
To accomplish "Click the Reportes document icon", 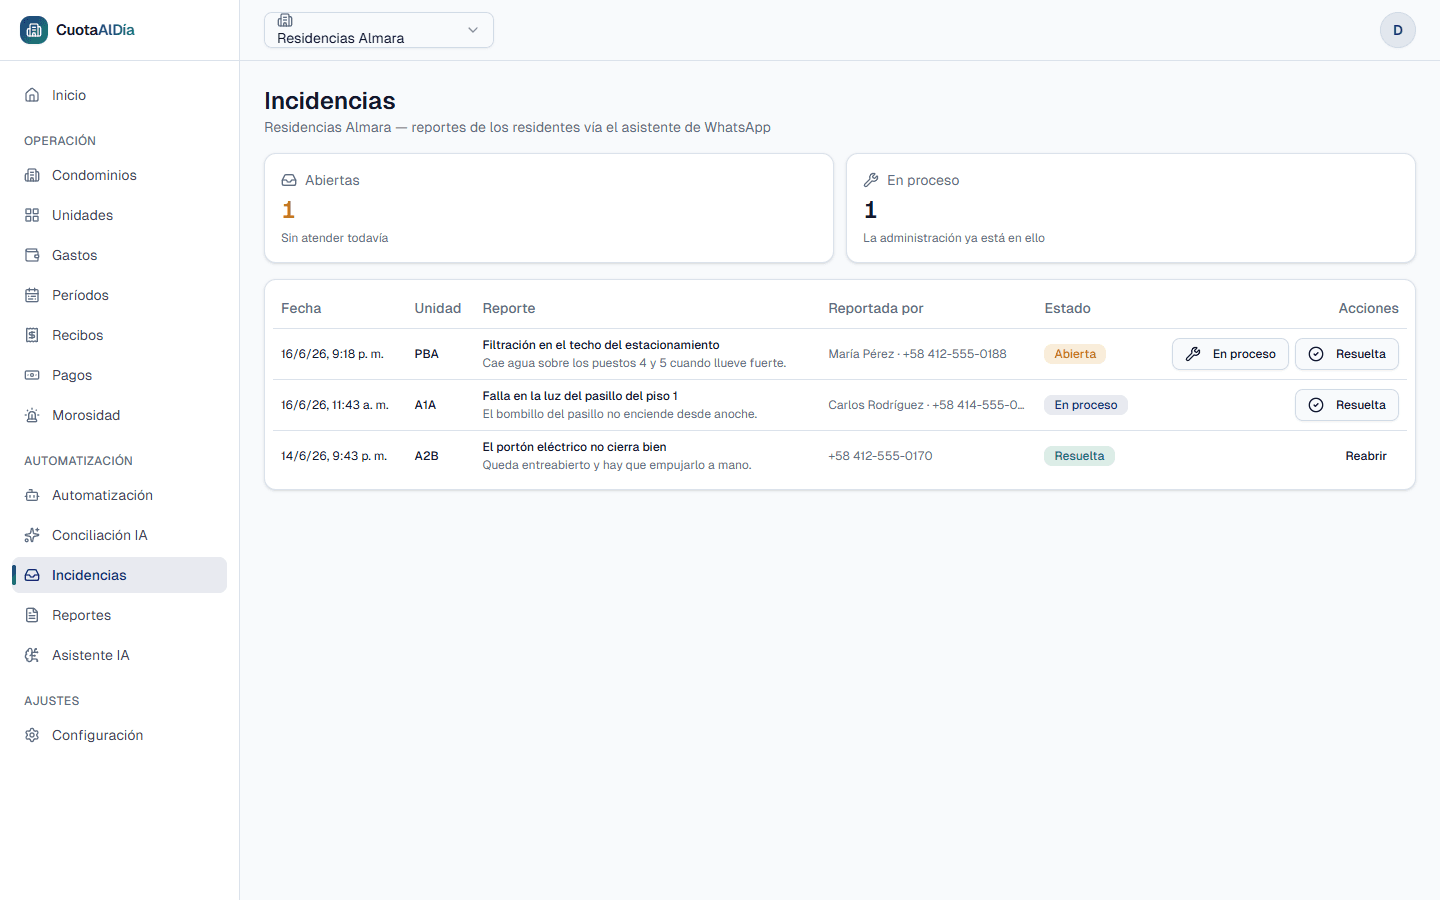I will [x=32, y=615].
